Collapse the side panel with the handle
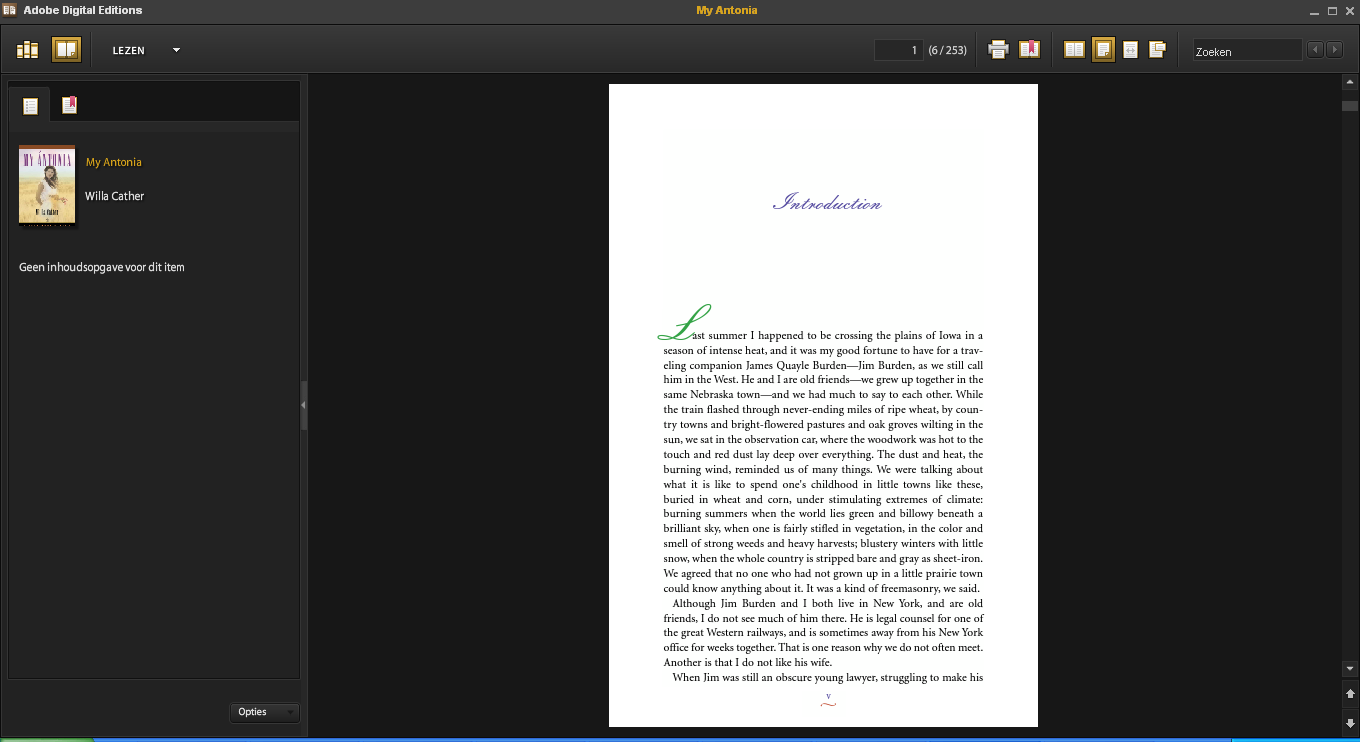Viewport: 1360px width, 742px height. (x=304, y=404)
